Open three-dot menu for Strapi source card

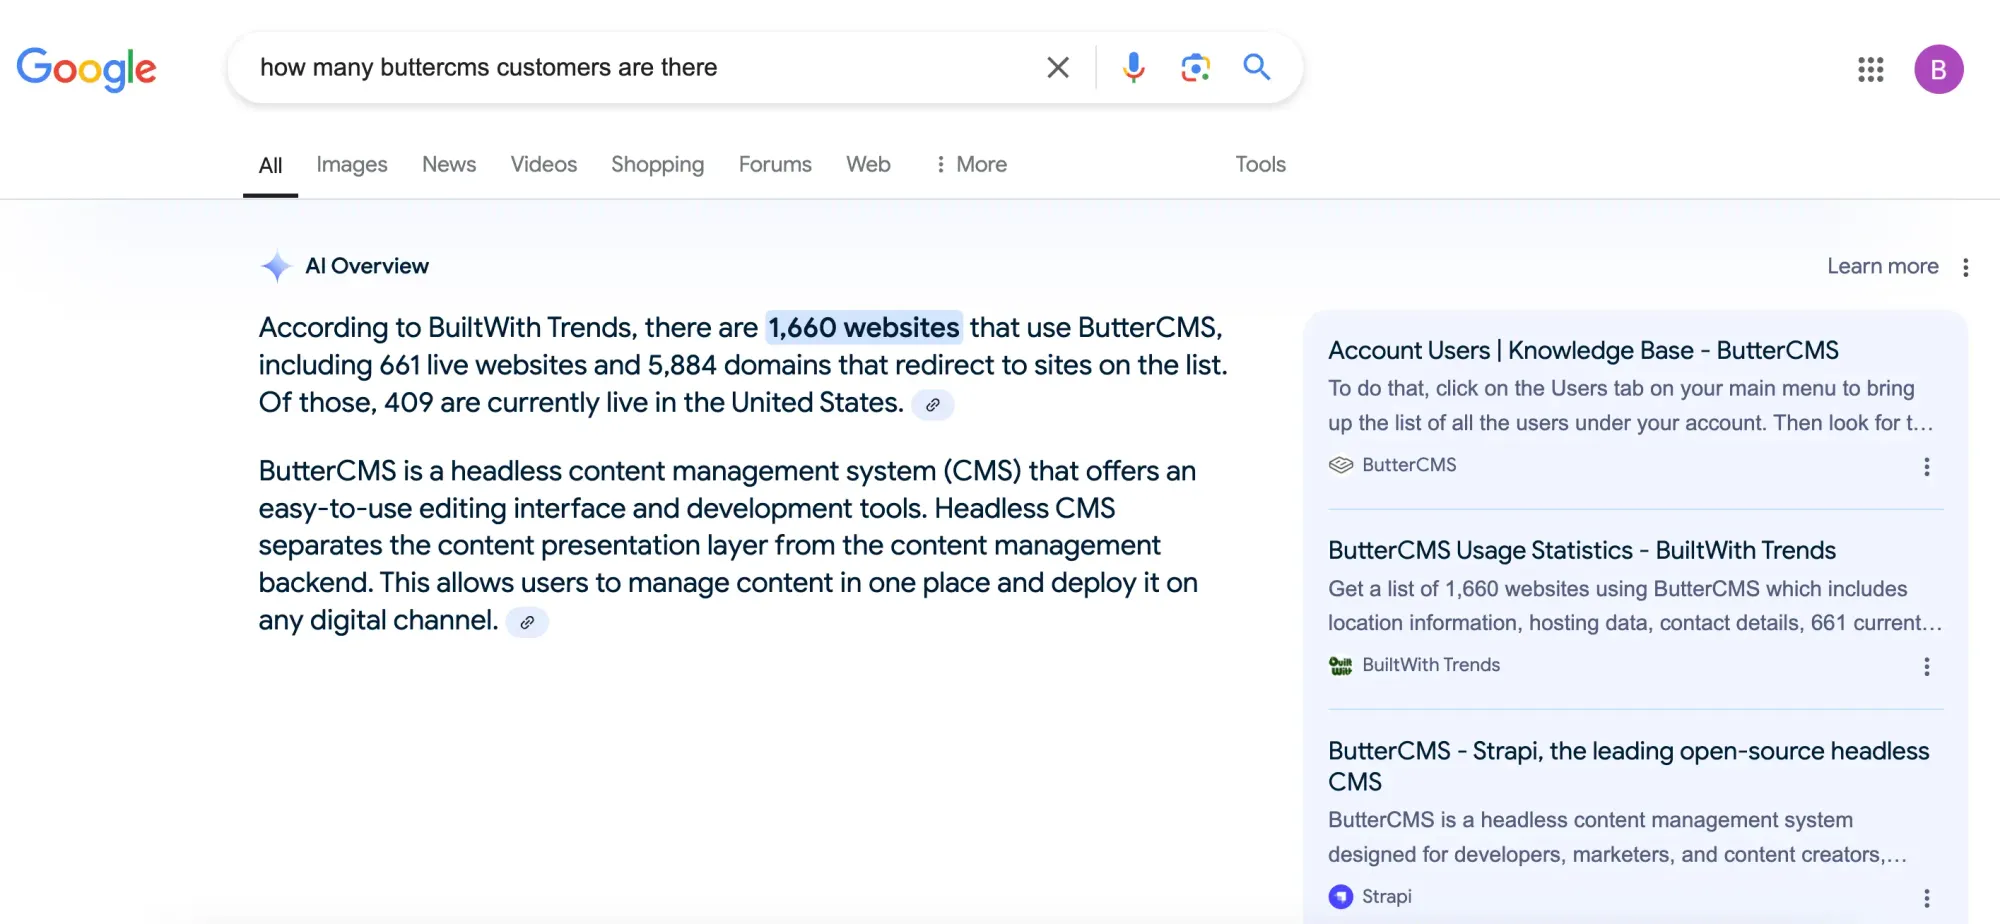click(1926, 898)
